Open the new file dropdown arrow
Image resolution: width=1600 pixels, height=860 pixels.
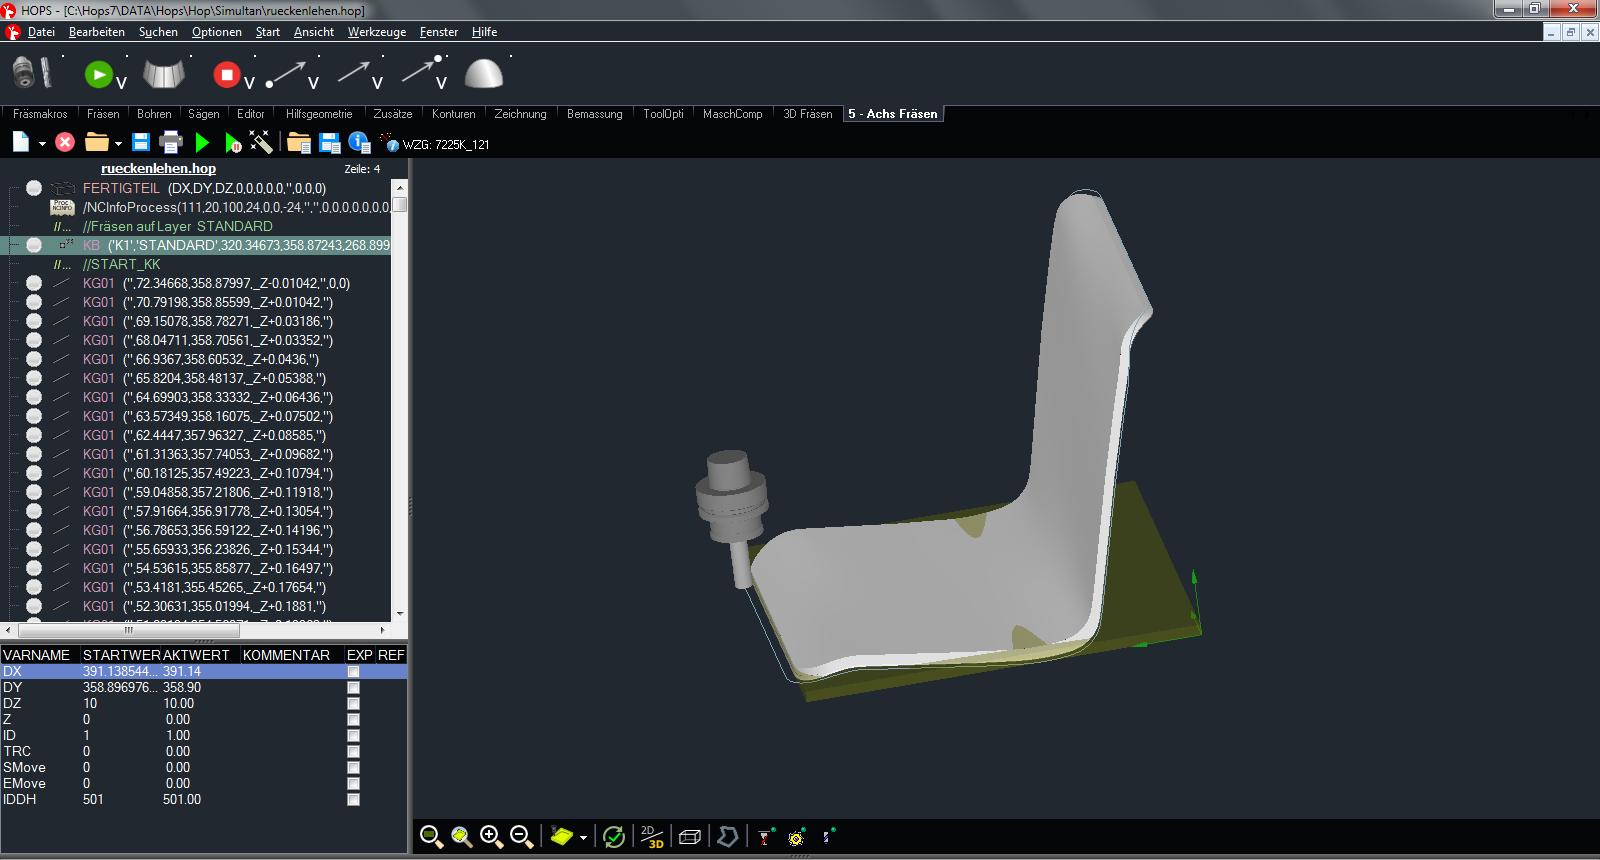[x=42, y=144]
